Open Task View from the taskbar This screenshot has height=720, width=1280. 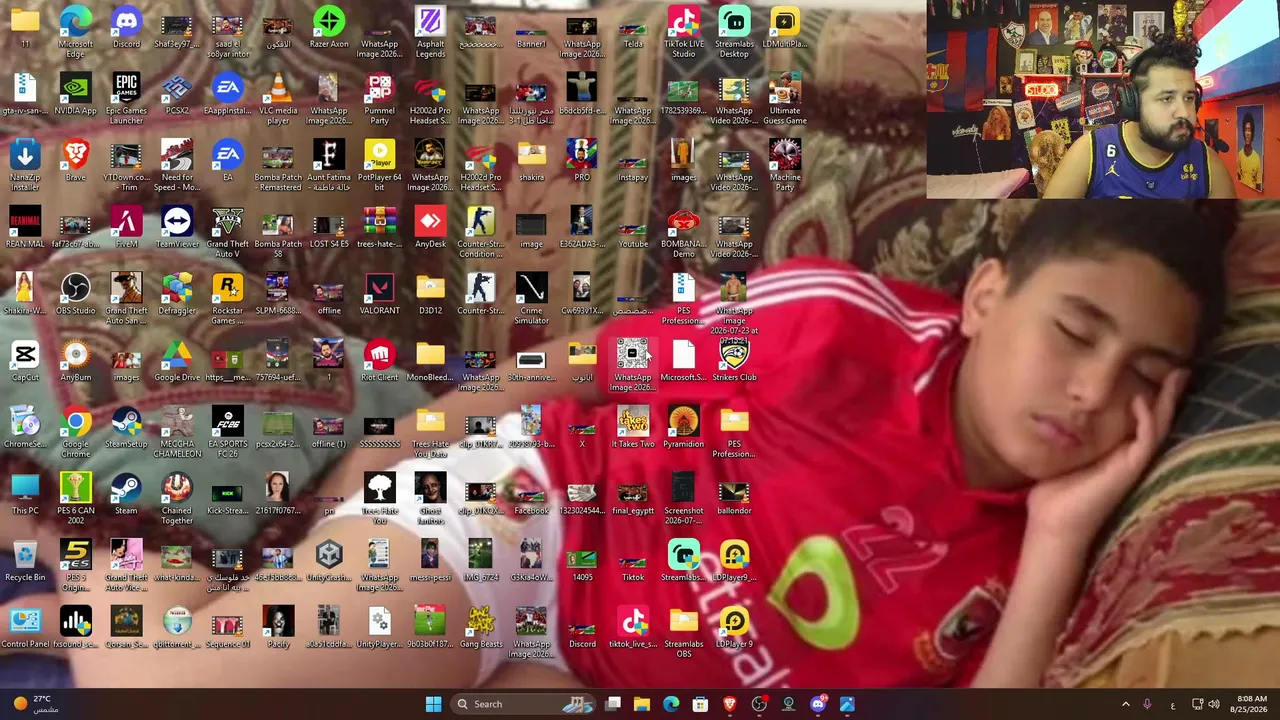613,704
